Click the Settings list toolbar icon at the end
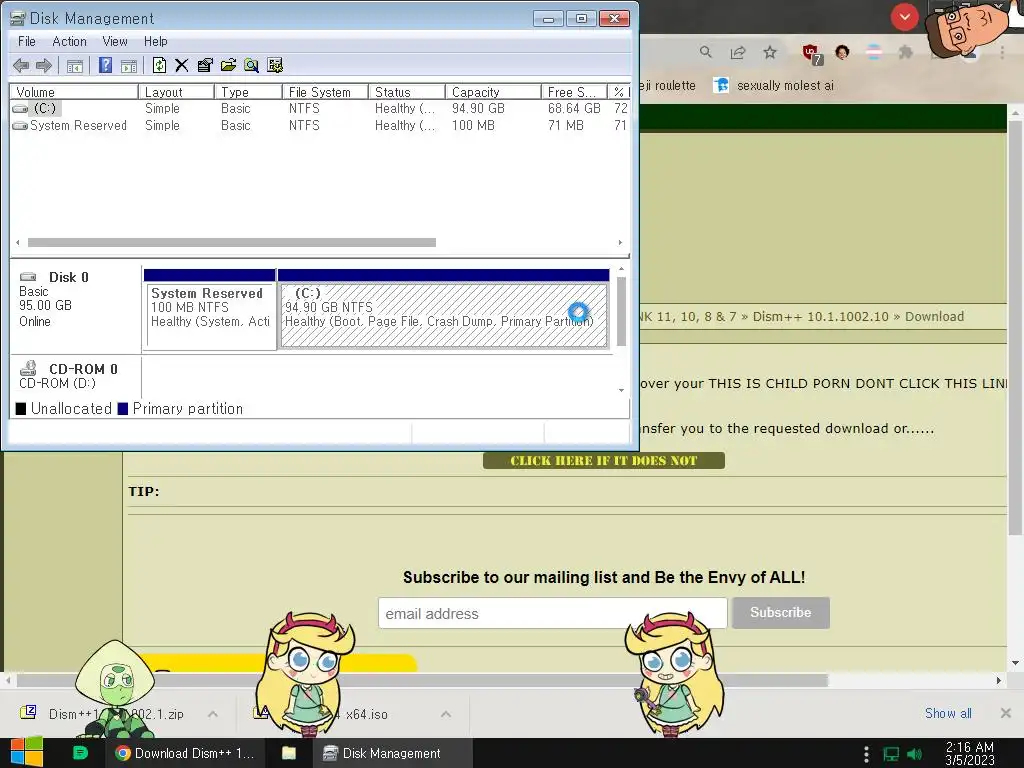Viewport: 1024px width, 768px height. [x=275, y=65]
